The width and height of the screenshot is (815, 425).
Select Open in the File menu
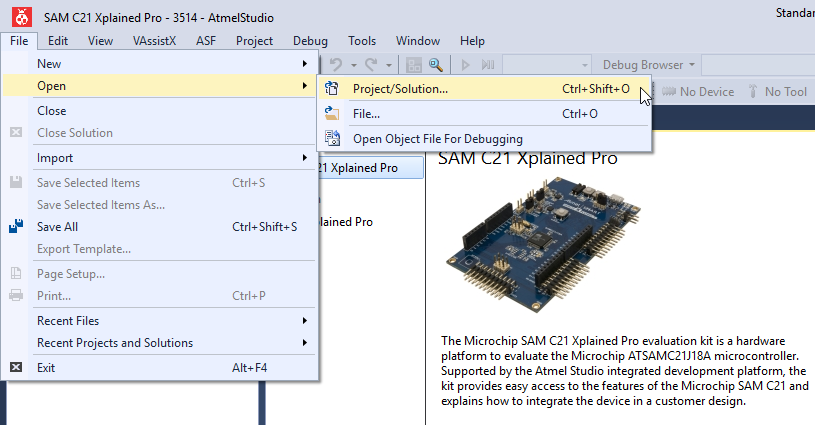[x=159, y=86]
